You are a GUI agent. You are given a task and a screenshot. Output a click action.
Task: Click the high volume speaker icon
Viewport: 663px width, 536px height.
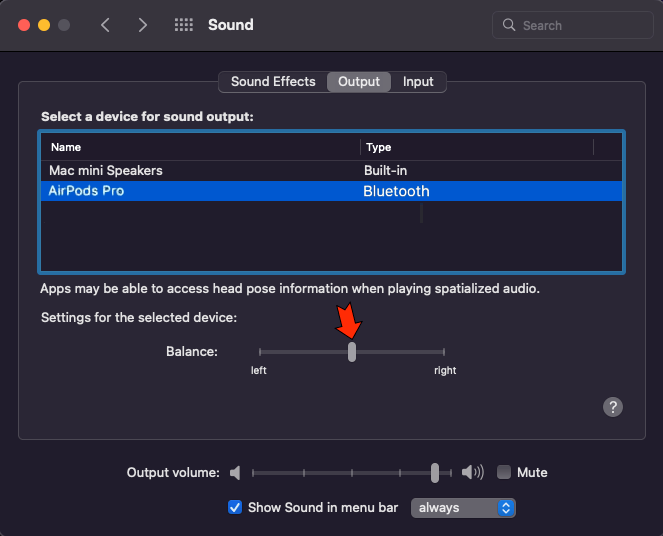click(x=472, y=472)
